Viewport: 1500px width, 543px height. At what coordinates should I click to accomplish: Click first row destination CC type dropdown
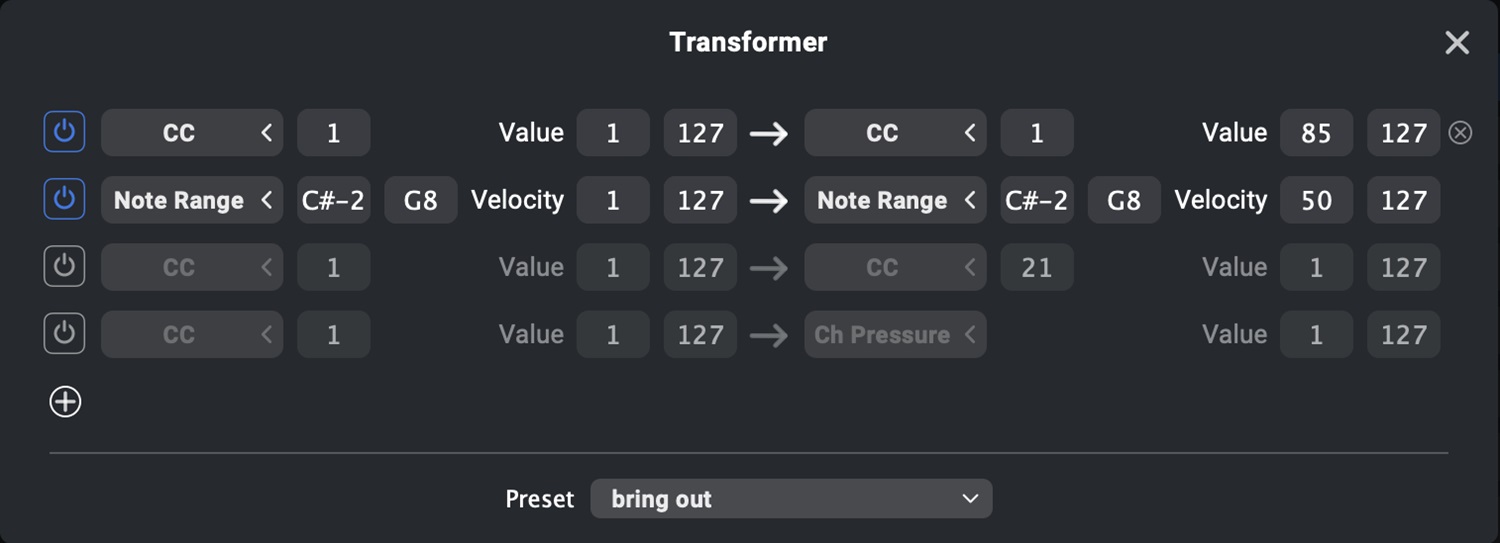[x=895, y=133]
